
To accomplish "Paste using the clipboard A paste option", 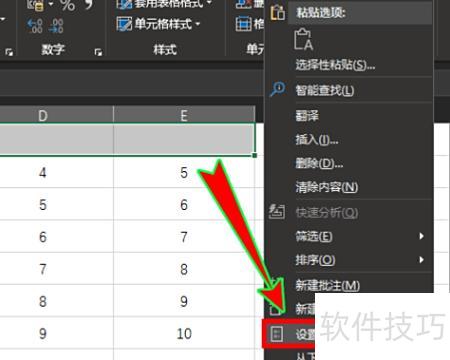I will pyautogui.click(x=304, y=39).
